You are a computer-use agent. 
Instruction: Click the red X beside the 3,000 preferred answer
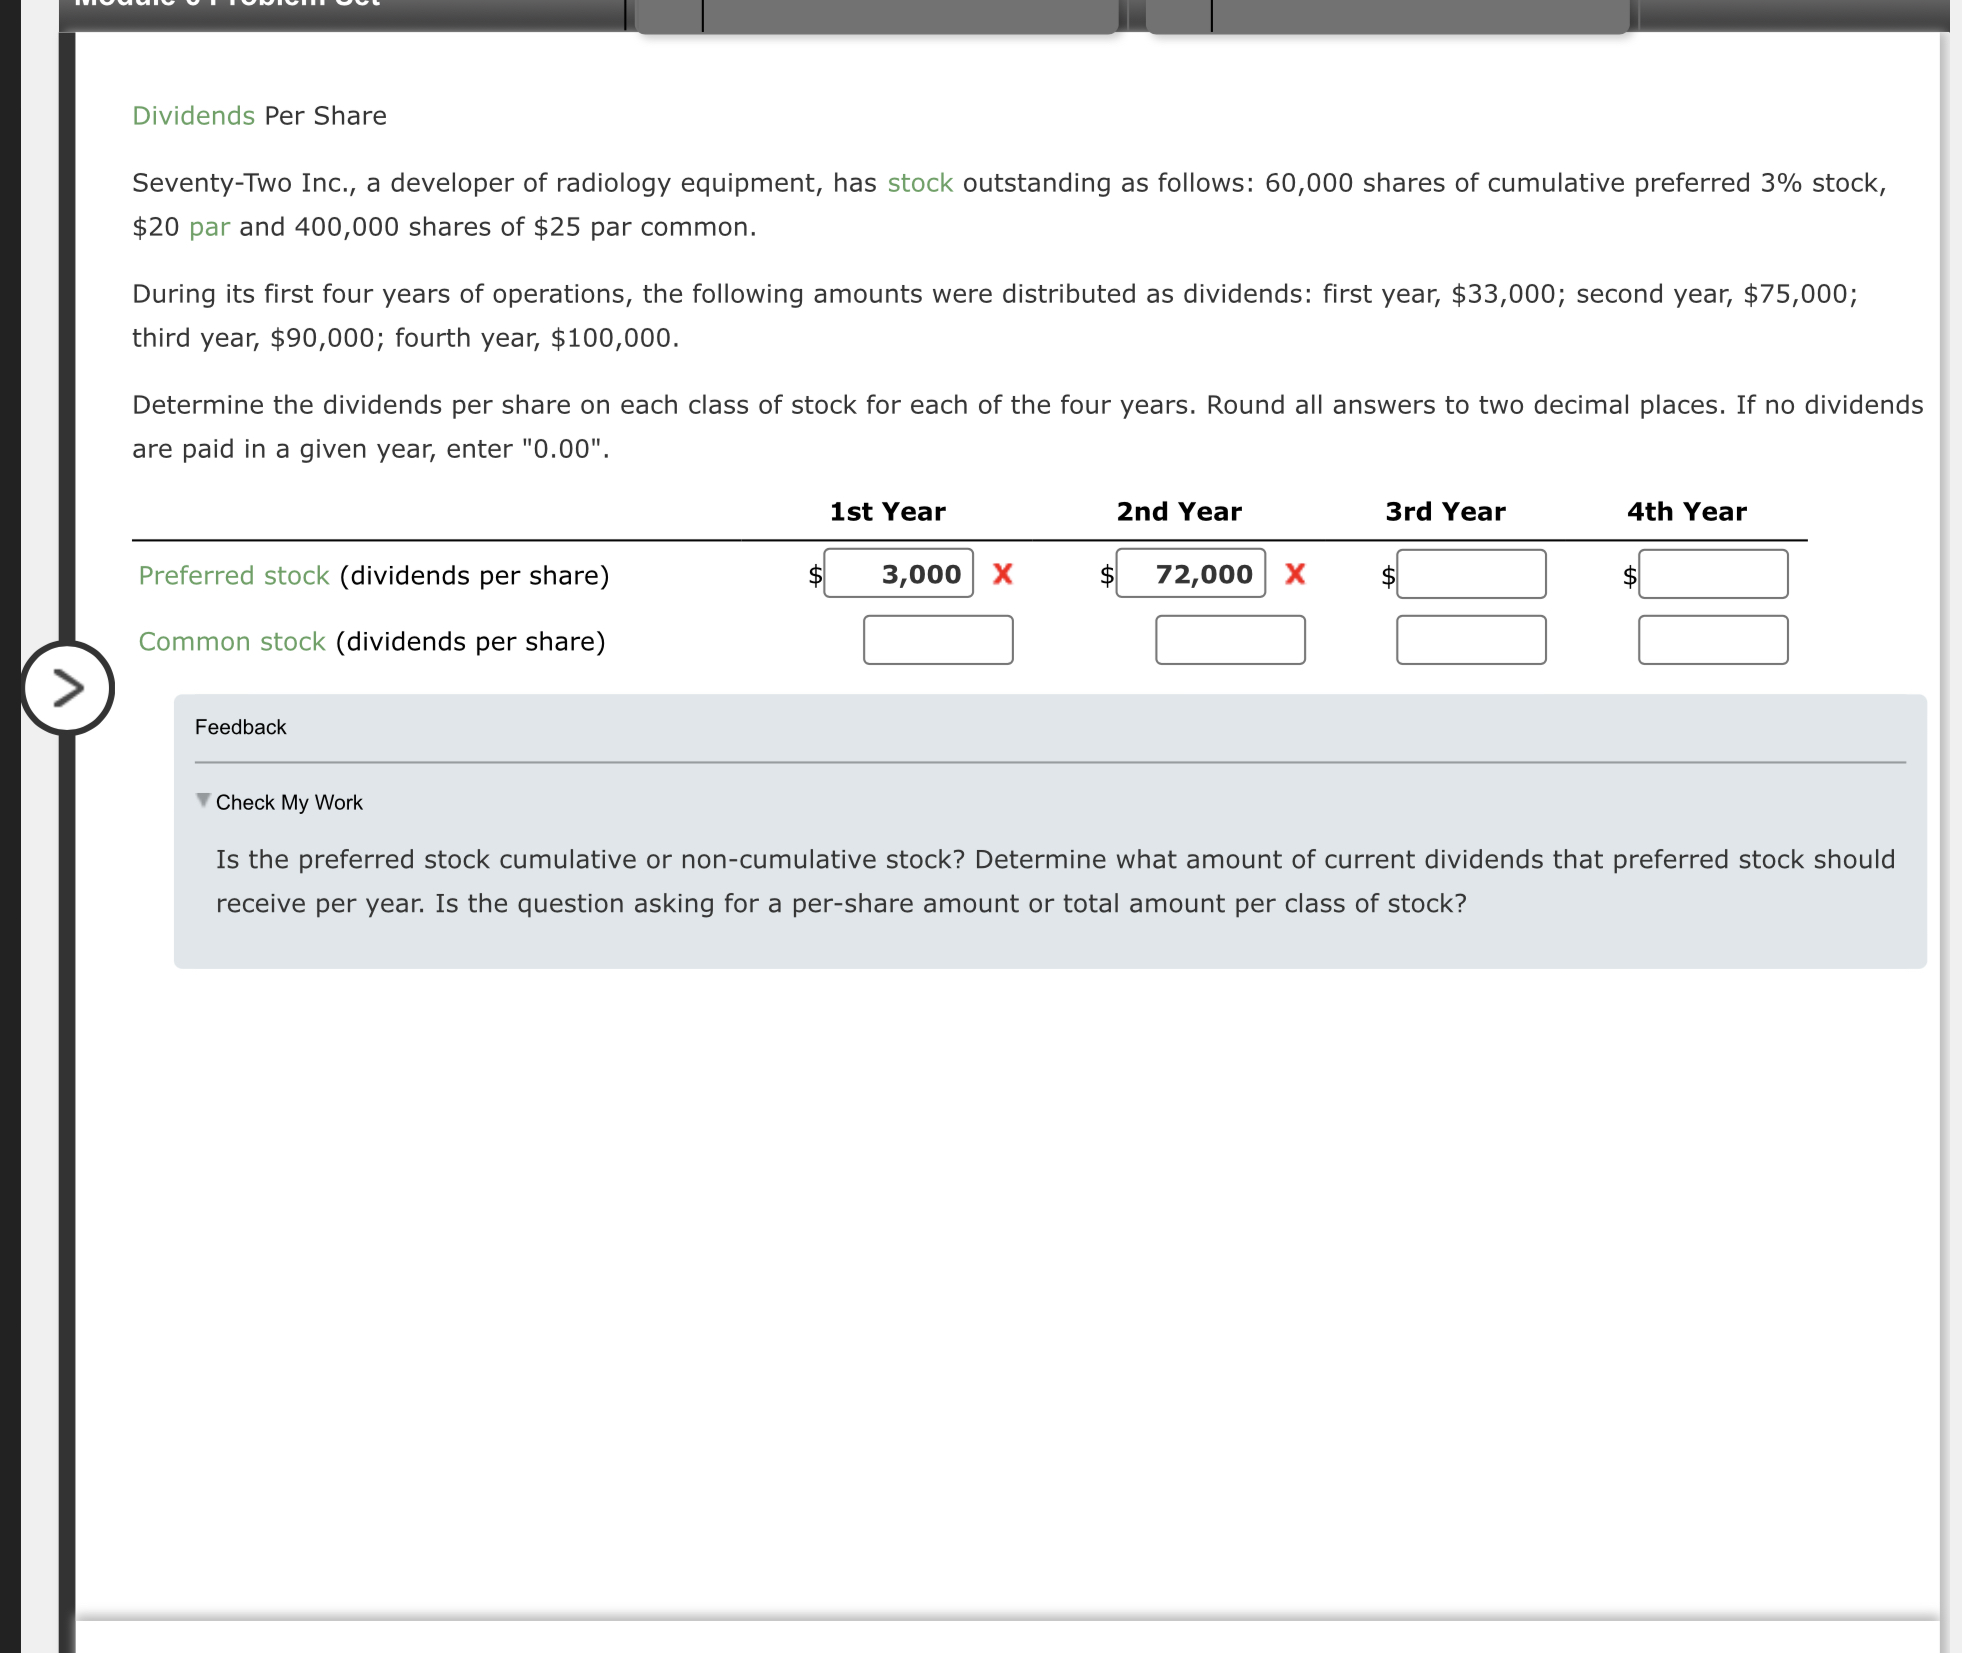[1001, 574]
